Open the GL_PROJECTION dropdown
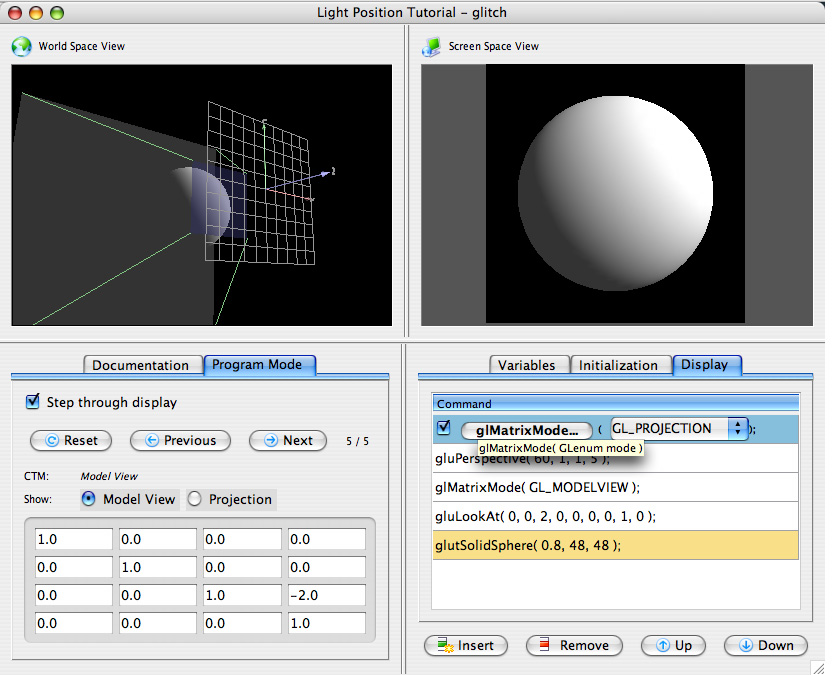Image resolution: width=833 pixels, height=675 pixels. pos(680,428)
